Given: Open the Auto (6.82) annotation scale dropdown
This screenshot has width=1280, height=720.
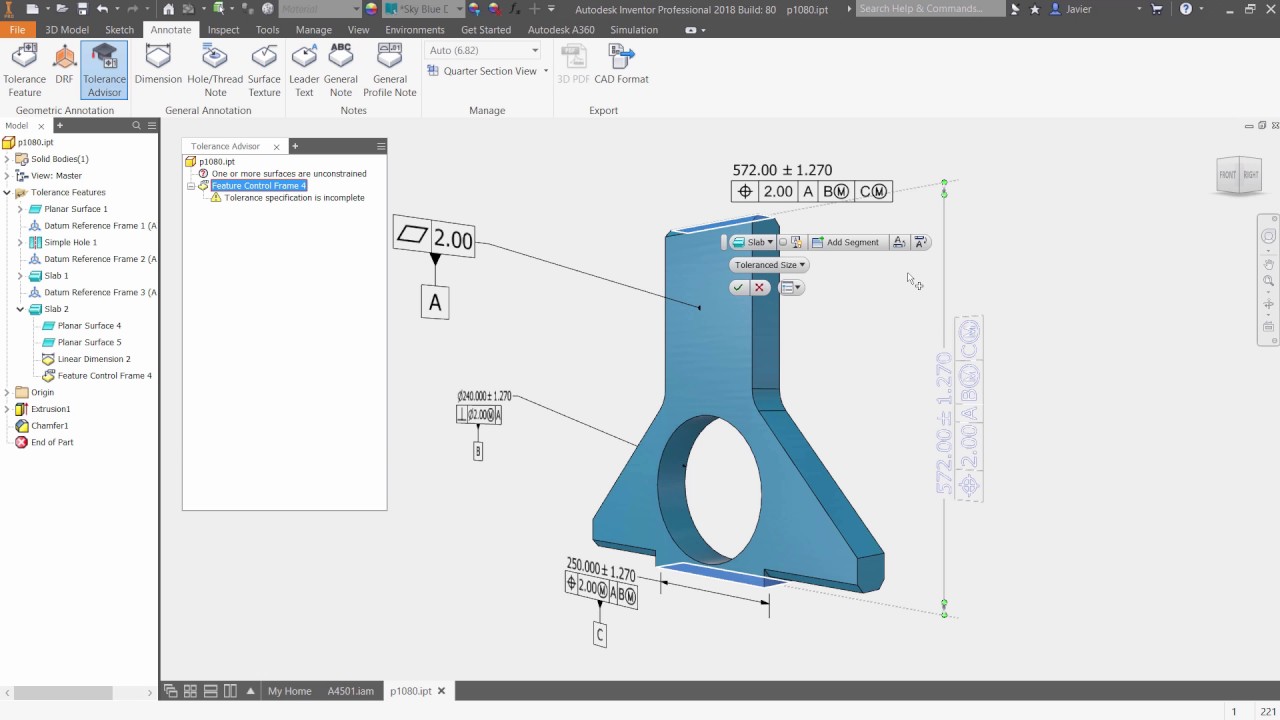Looking at the screenshot, I should (x=484, y=50).
